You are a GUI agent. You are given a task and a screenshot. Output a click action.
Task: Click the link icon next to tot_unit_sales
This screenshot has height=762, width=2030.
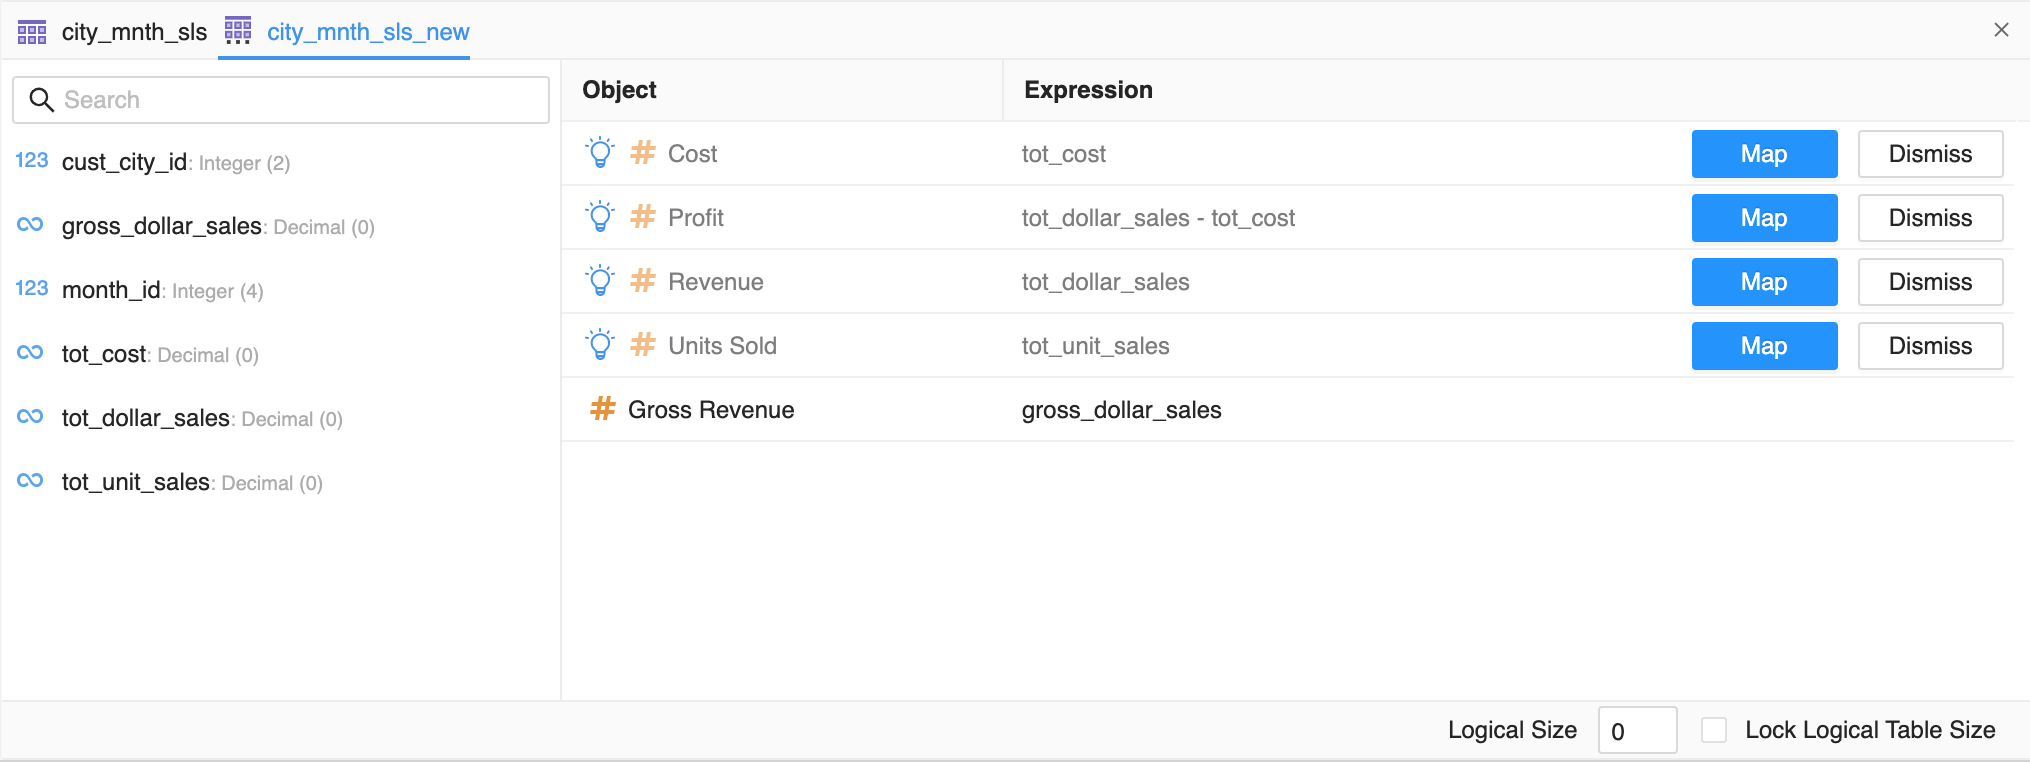[30, 481]
